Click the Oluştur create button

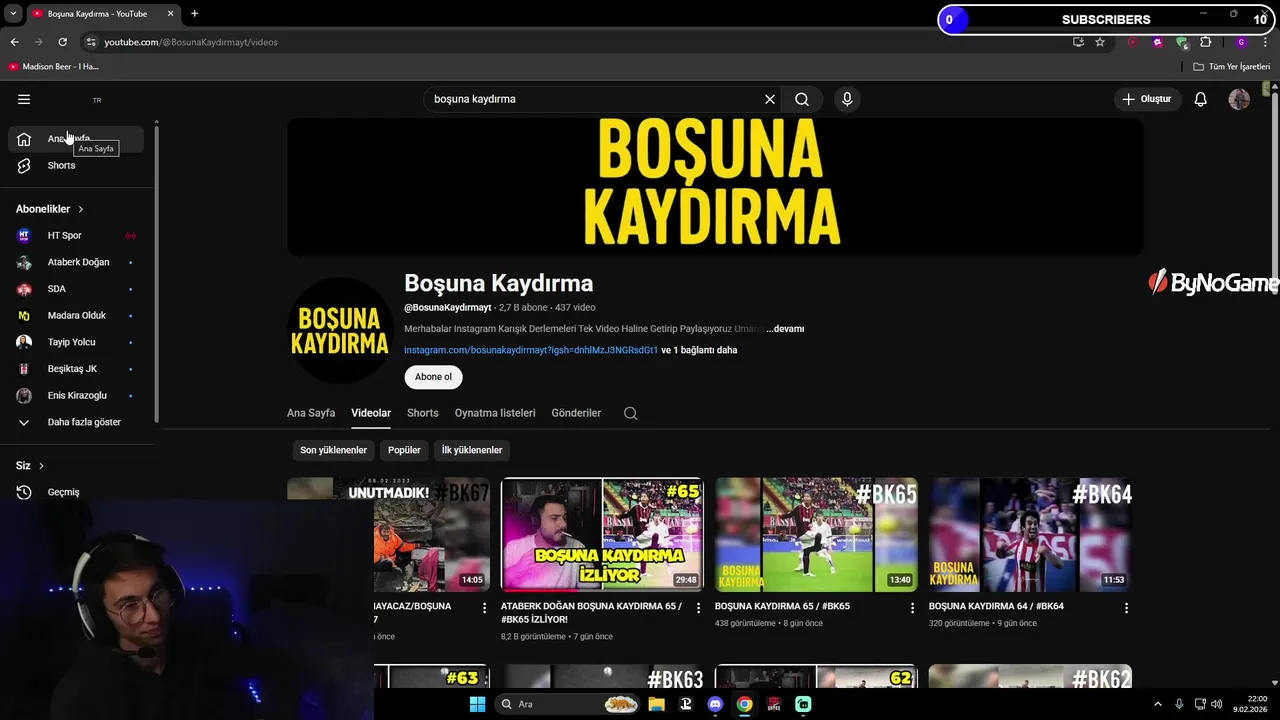click(x=1148, y=99)
